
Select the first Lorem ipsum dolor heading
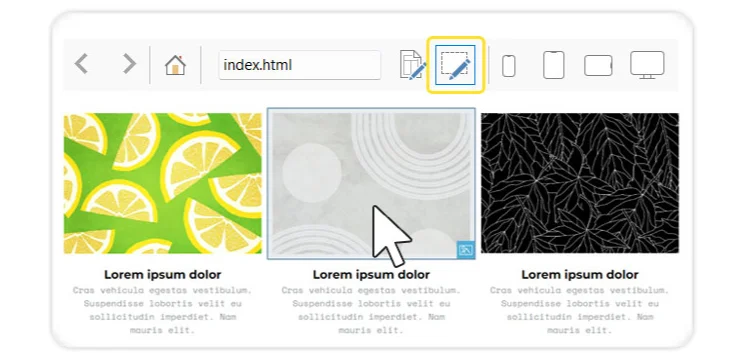point(163,275)
